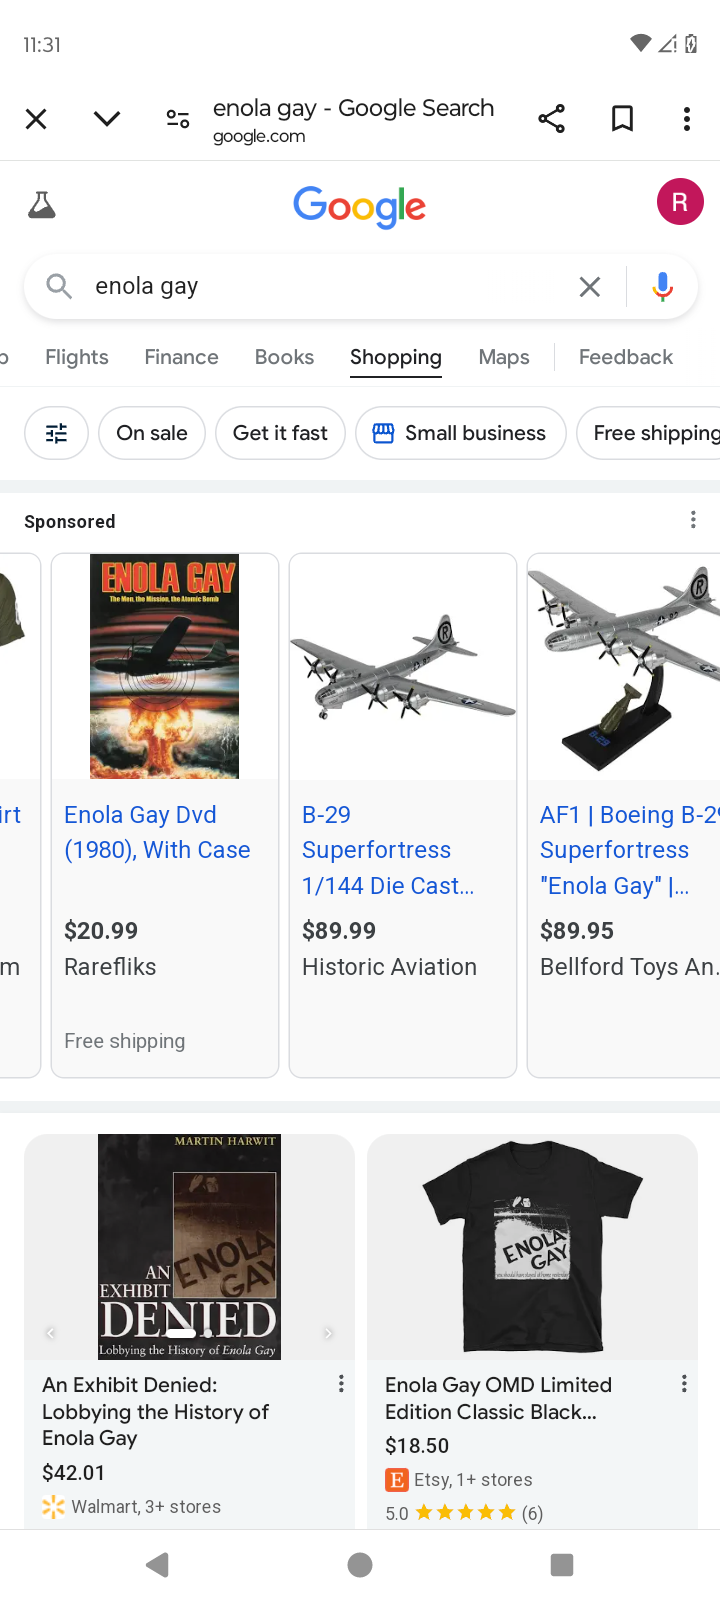This screenshot has height=1600, width=720.
Task: Expand the browser tab chevron dropdown
Action: (x=107, y=119)
